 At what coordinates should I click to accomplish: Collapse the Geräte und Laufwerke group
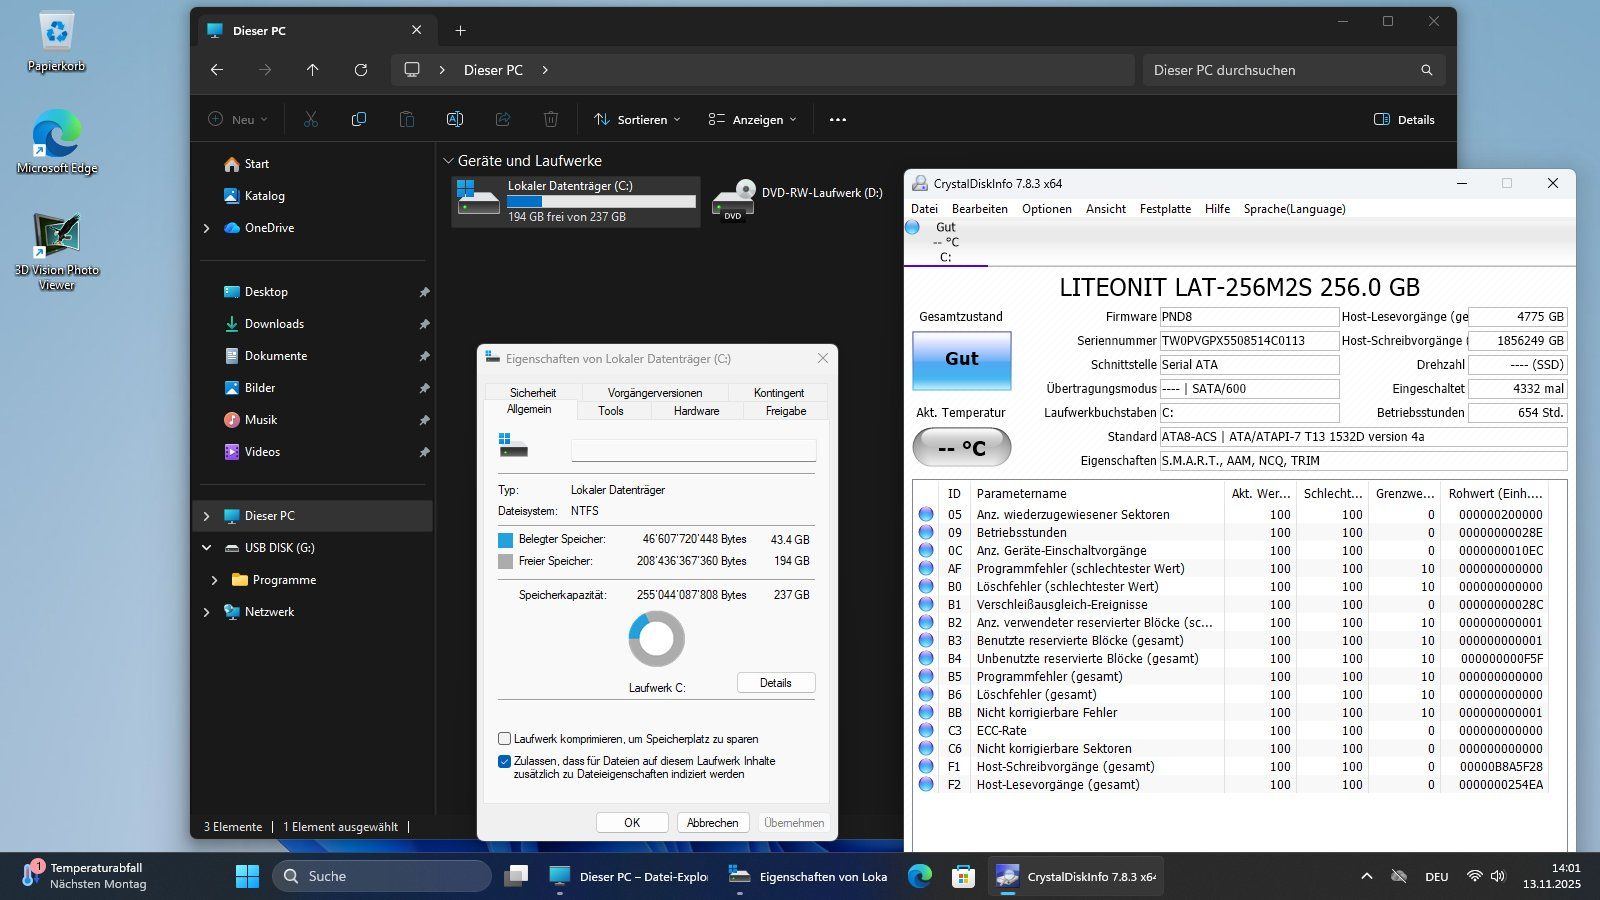click(447, 160)
